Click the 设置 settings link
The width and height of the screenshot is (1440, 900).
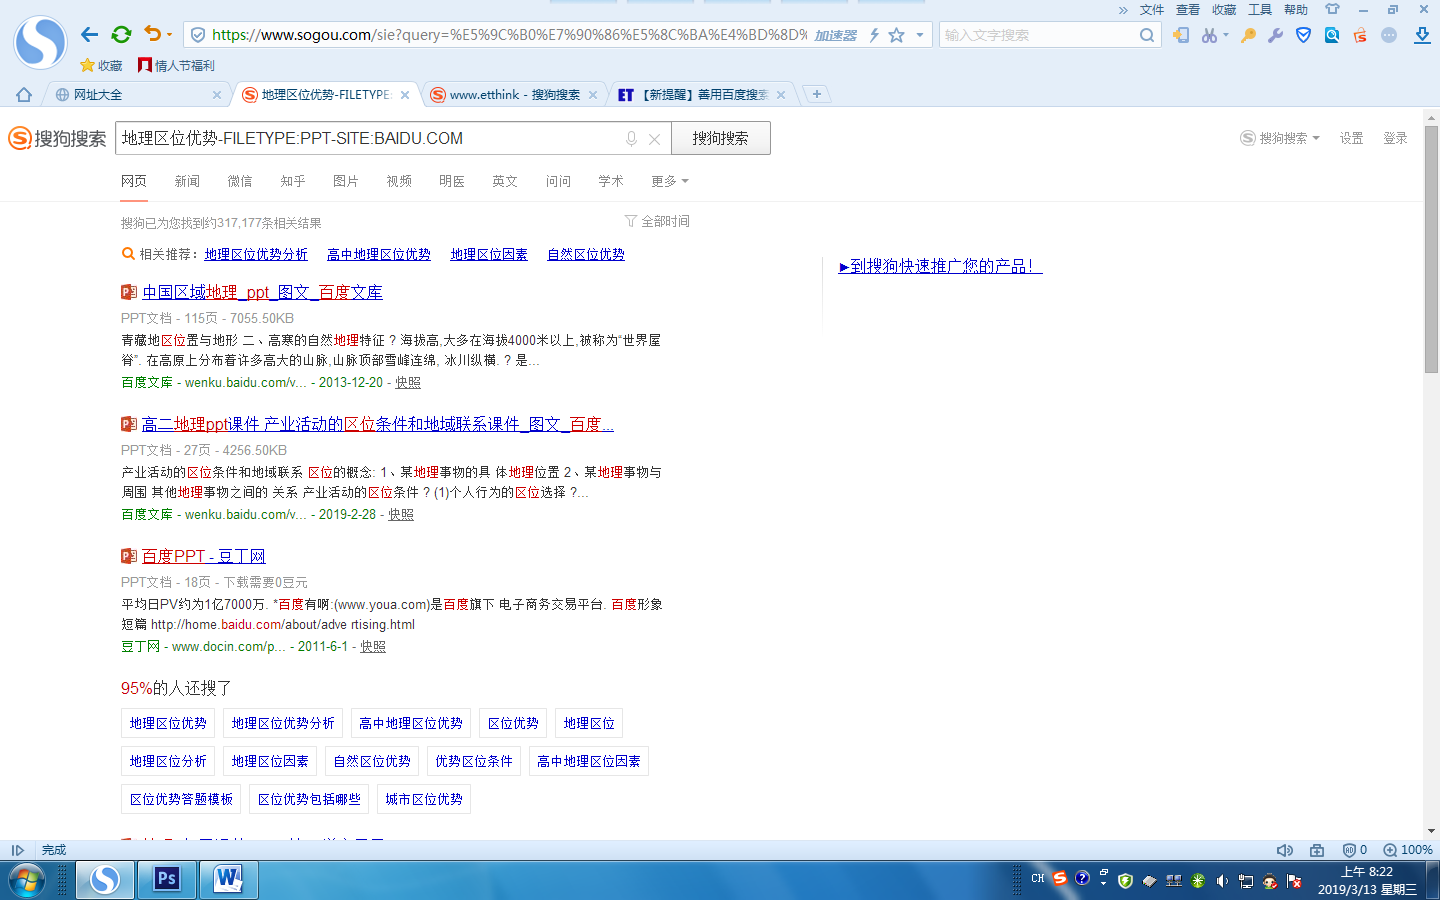pyautogui.click(x=1352, y=138)
